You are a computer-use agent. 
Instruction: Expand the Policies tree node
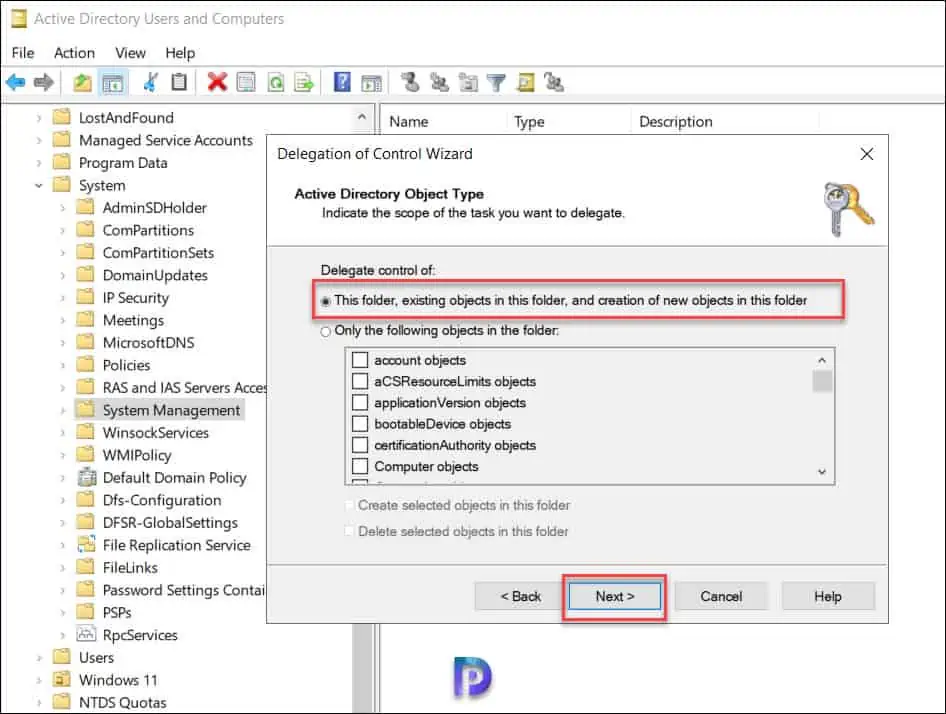click(63, 365)
